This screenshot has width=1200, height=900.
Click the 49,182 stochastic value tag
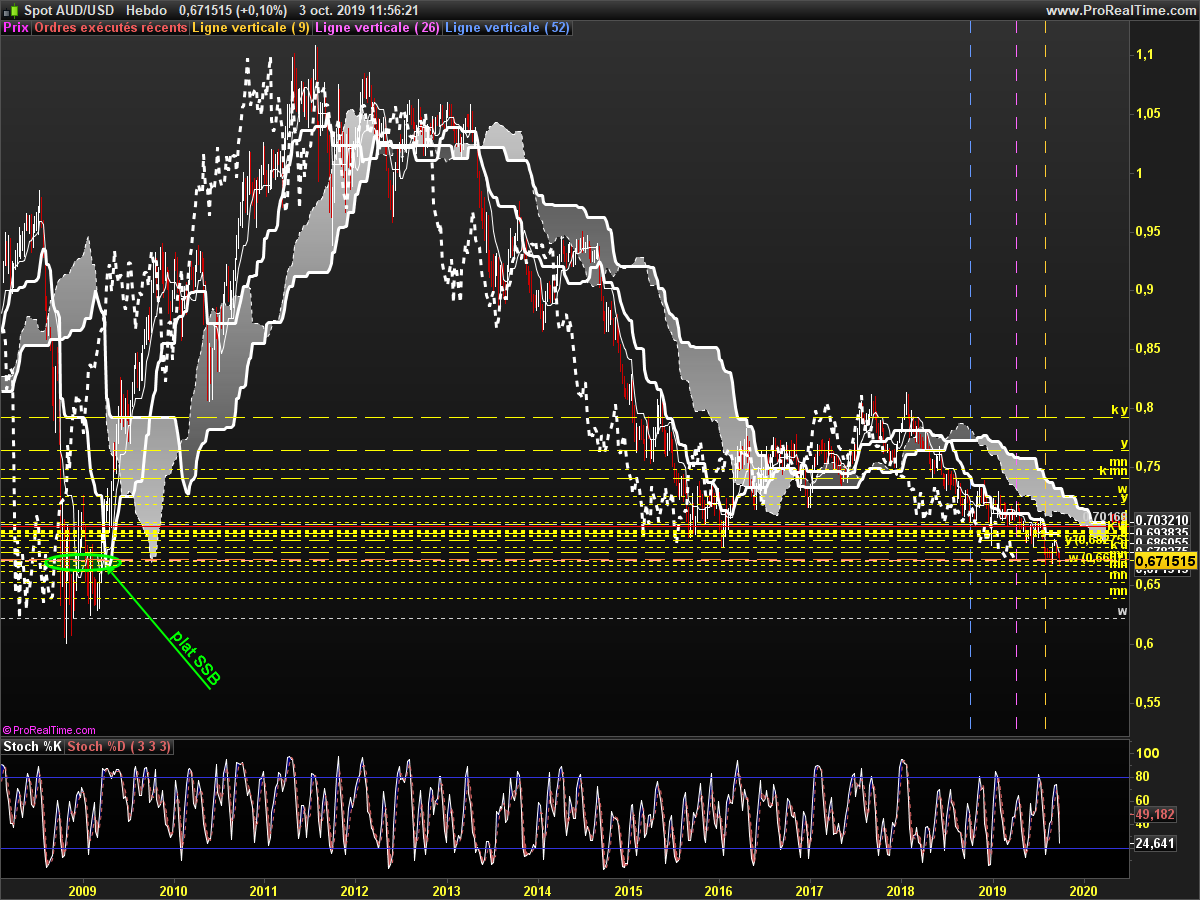(1153, 815)
